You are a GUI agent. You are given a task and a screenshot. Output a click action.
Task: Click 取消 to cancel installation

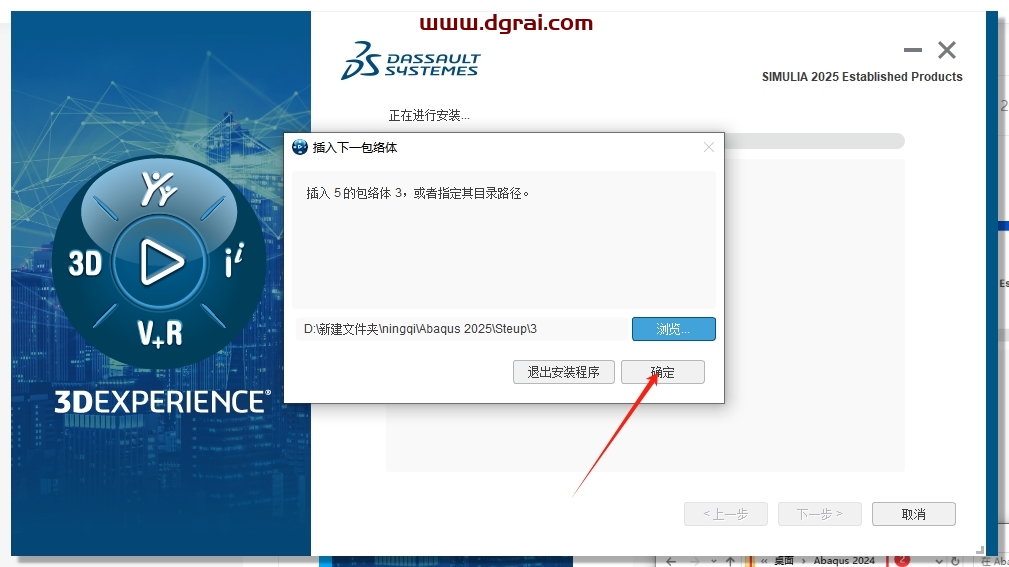tap(913, 514)
